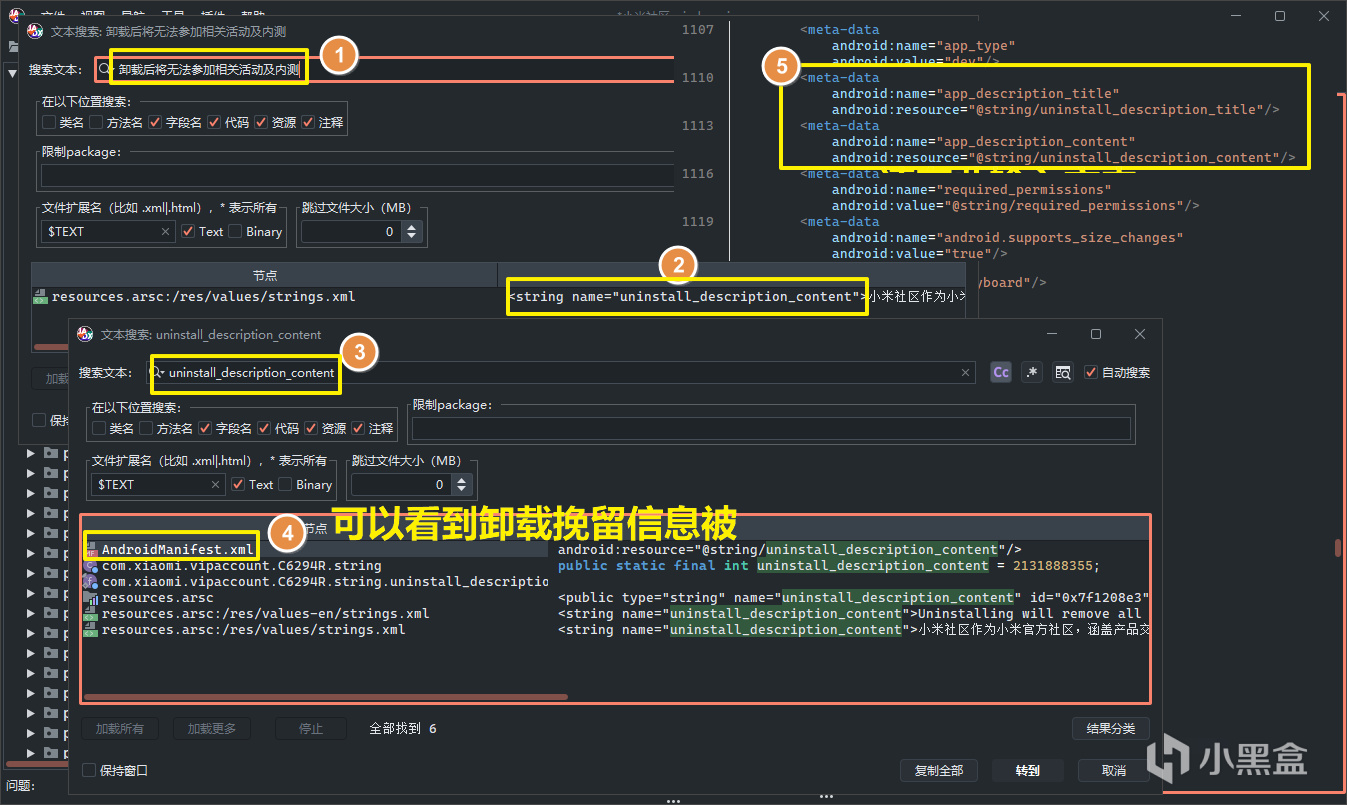Uncheck Text file type in front dialog
1347x805 pixels.
[238, 484]
